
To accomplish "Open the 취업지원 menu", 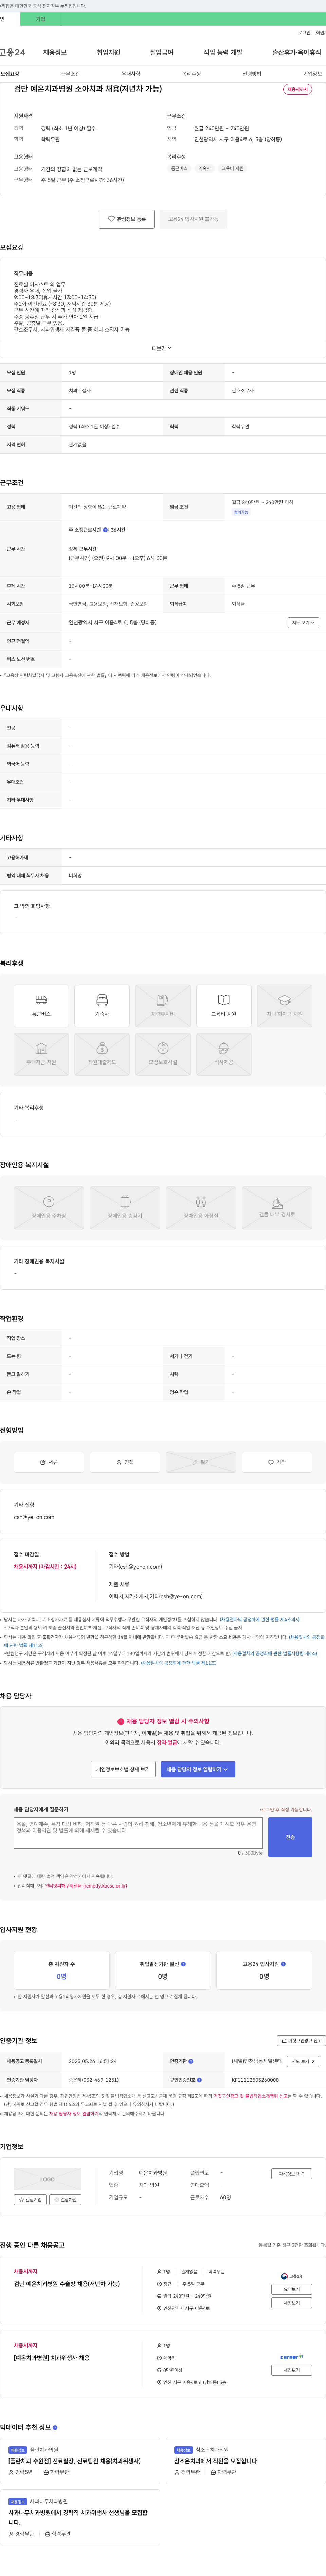I will [108, 52].
